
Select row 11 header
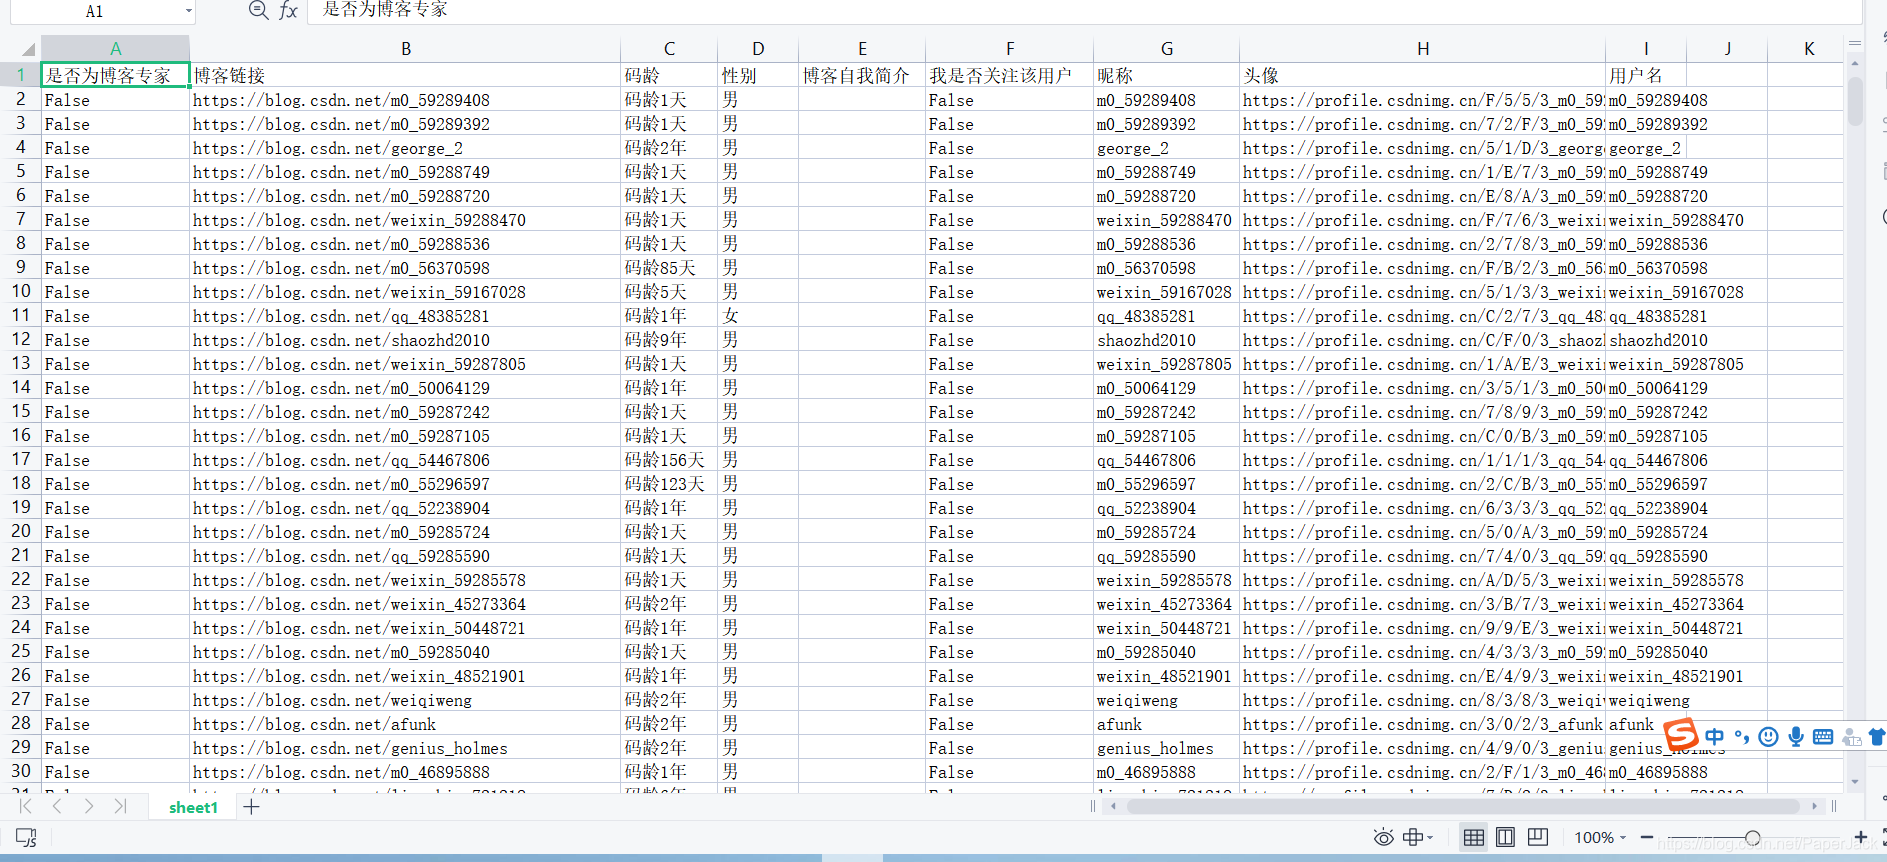[x=20, y=316]
